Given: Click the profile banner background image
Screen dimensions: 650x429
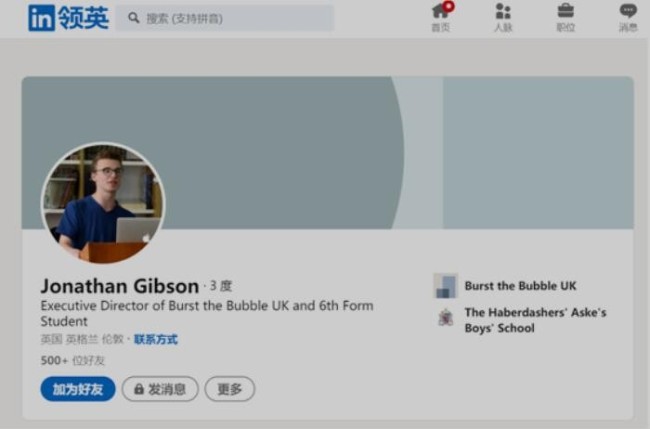Looking at the screenshot, I should pyautogui.click(x=327, y=152).
